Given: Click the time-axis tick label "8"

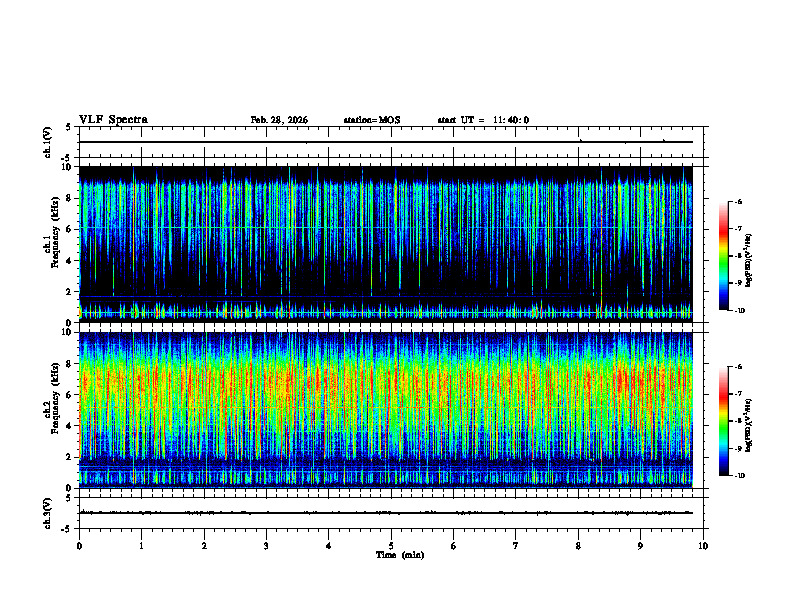Looking at the screenshot, I should [x=578, y=546].
